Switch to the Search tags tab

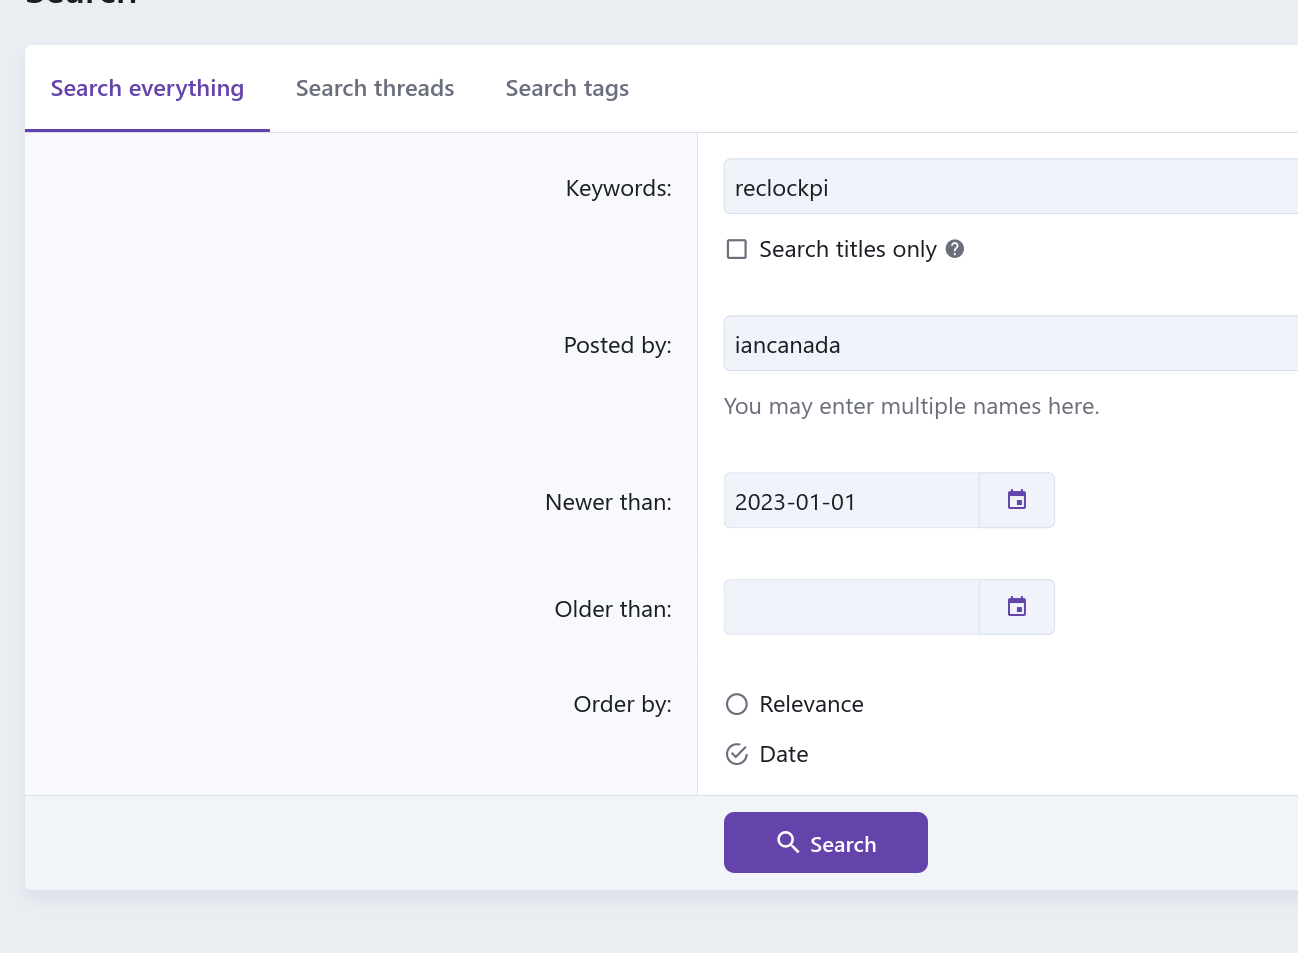[x=567, y=88]
